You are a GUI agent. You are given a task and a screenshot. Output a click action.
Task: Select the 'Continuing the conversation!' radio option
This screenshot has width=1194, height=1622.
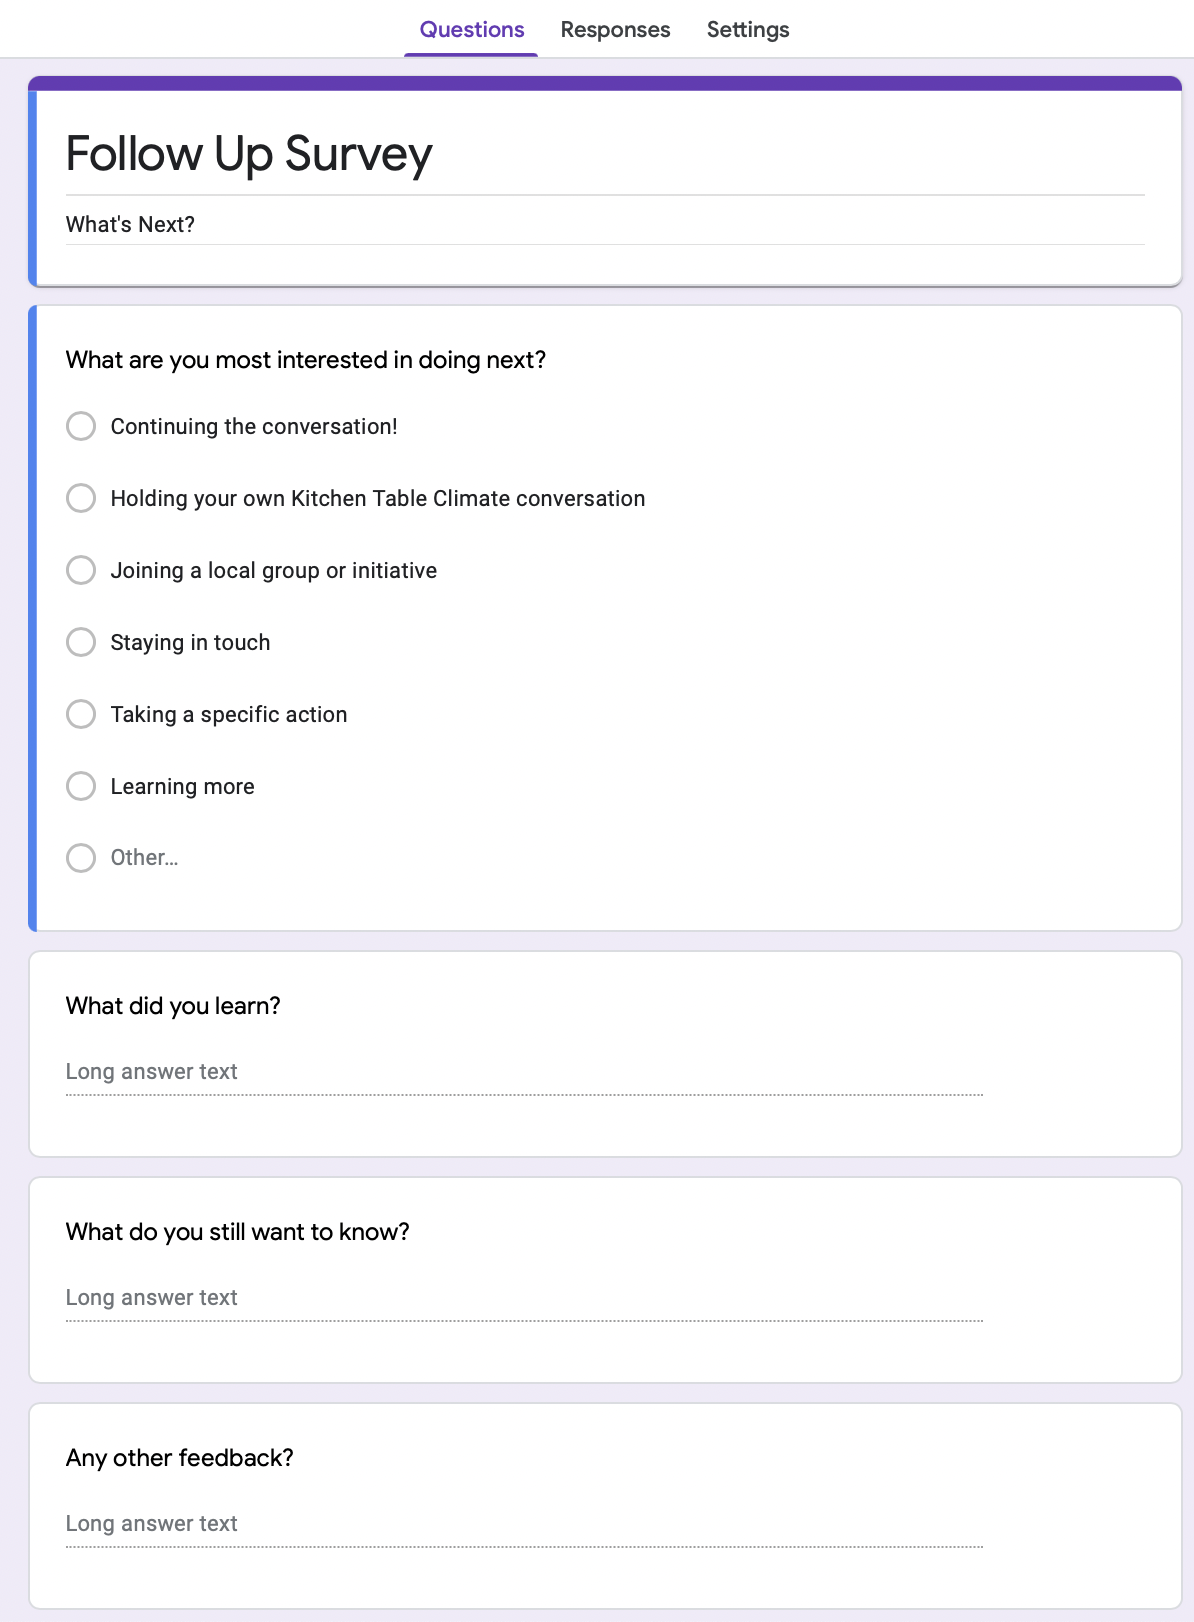point(81,426)
